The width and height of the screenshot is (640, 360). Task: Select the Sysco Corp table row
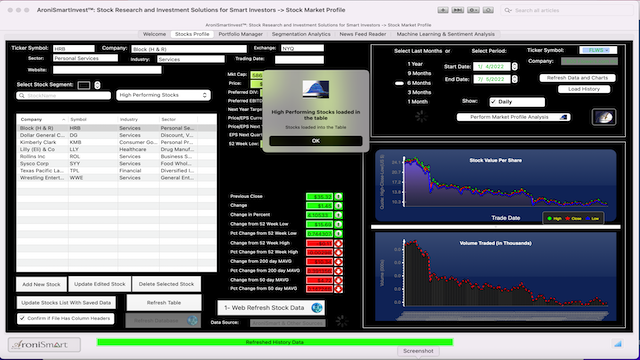pyautogui.click(x=116, y=164)
